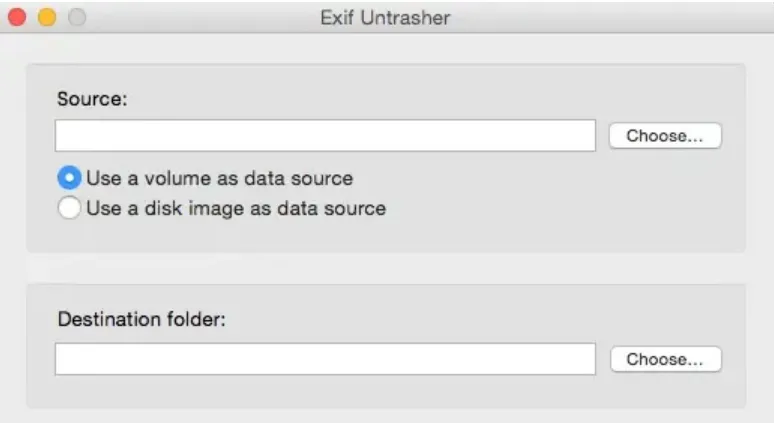The image size is (774, 423).
Task: Select "Use a disk image as data source" radio button
Action: click(x=69, y=209)
